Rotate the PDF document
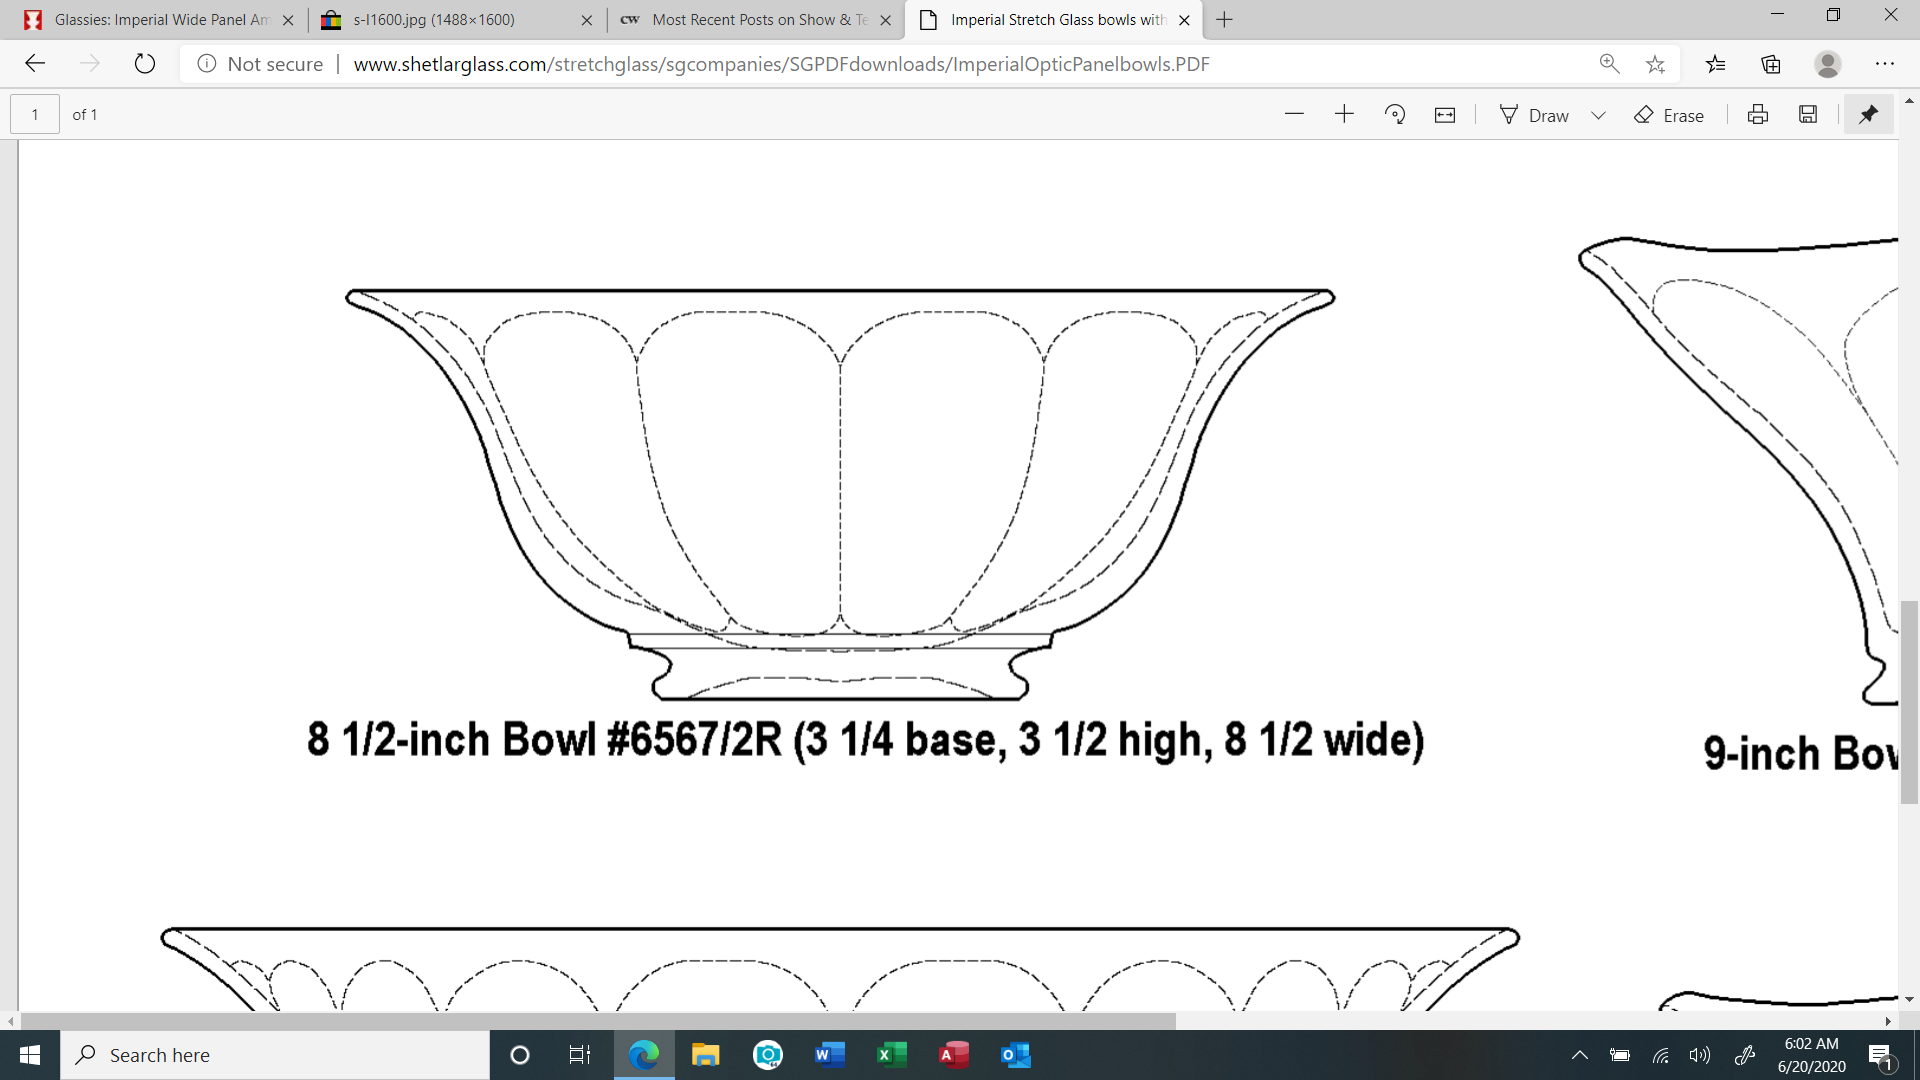Viewport: 1920px width, 1080px height. 1395,114
